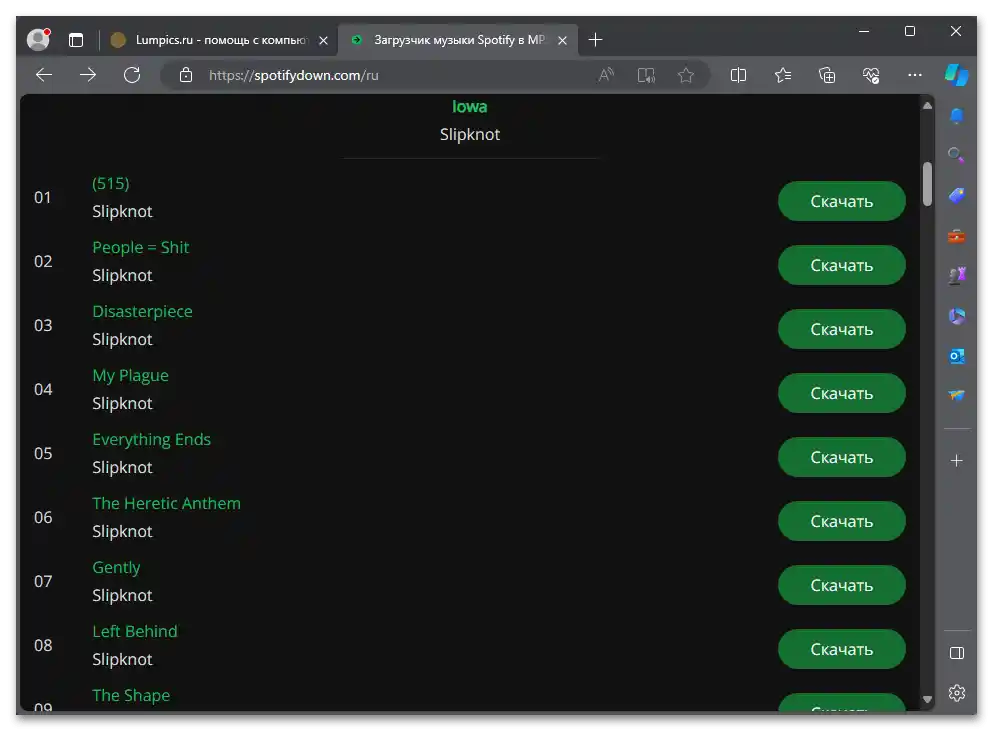Go forward to the next page
993x731 pixels.
pyautogui.click(x=88, y=75)
